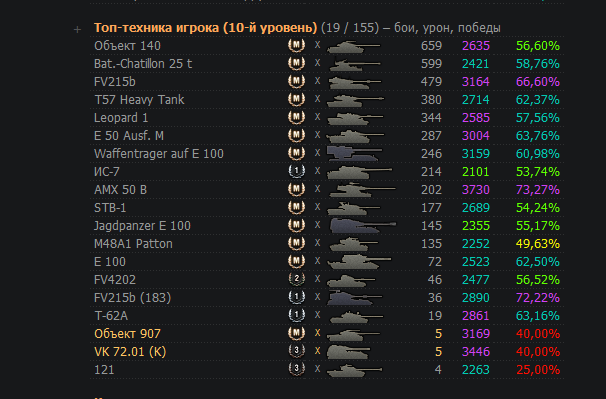Click FV215b mastery badge icon

296,81
